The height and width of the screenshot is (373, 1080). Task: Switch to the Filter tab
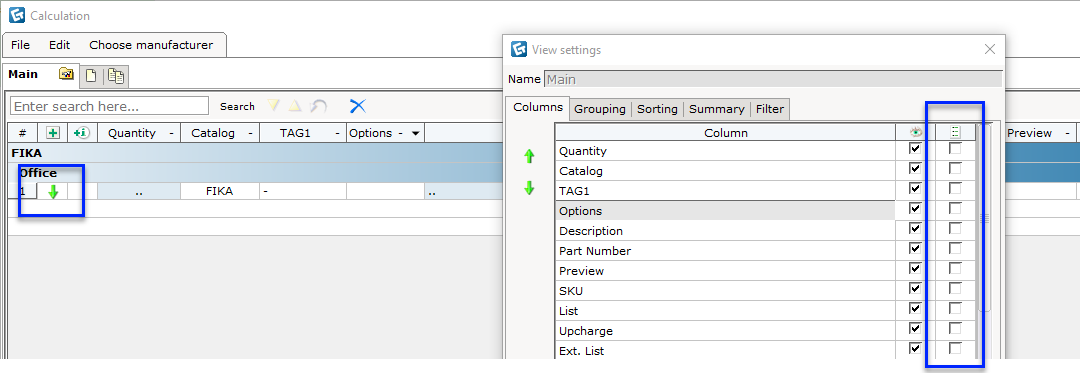(x=769, y=109)
